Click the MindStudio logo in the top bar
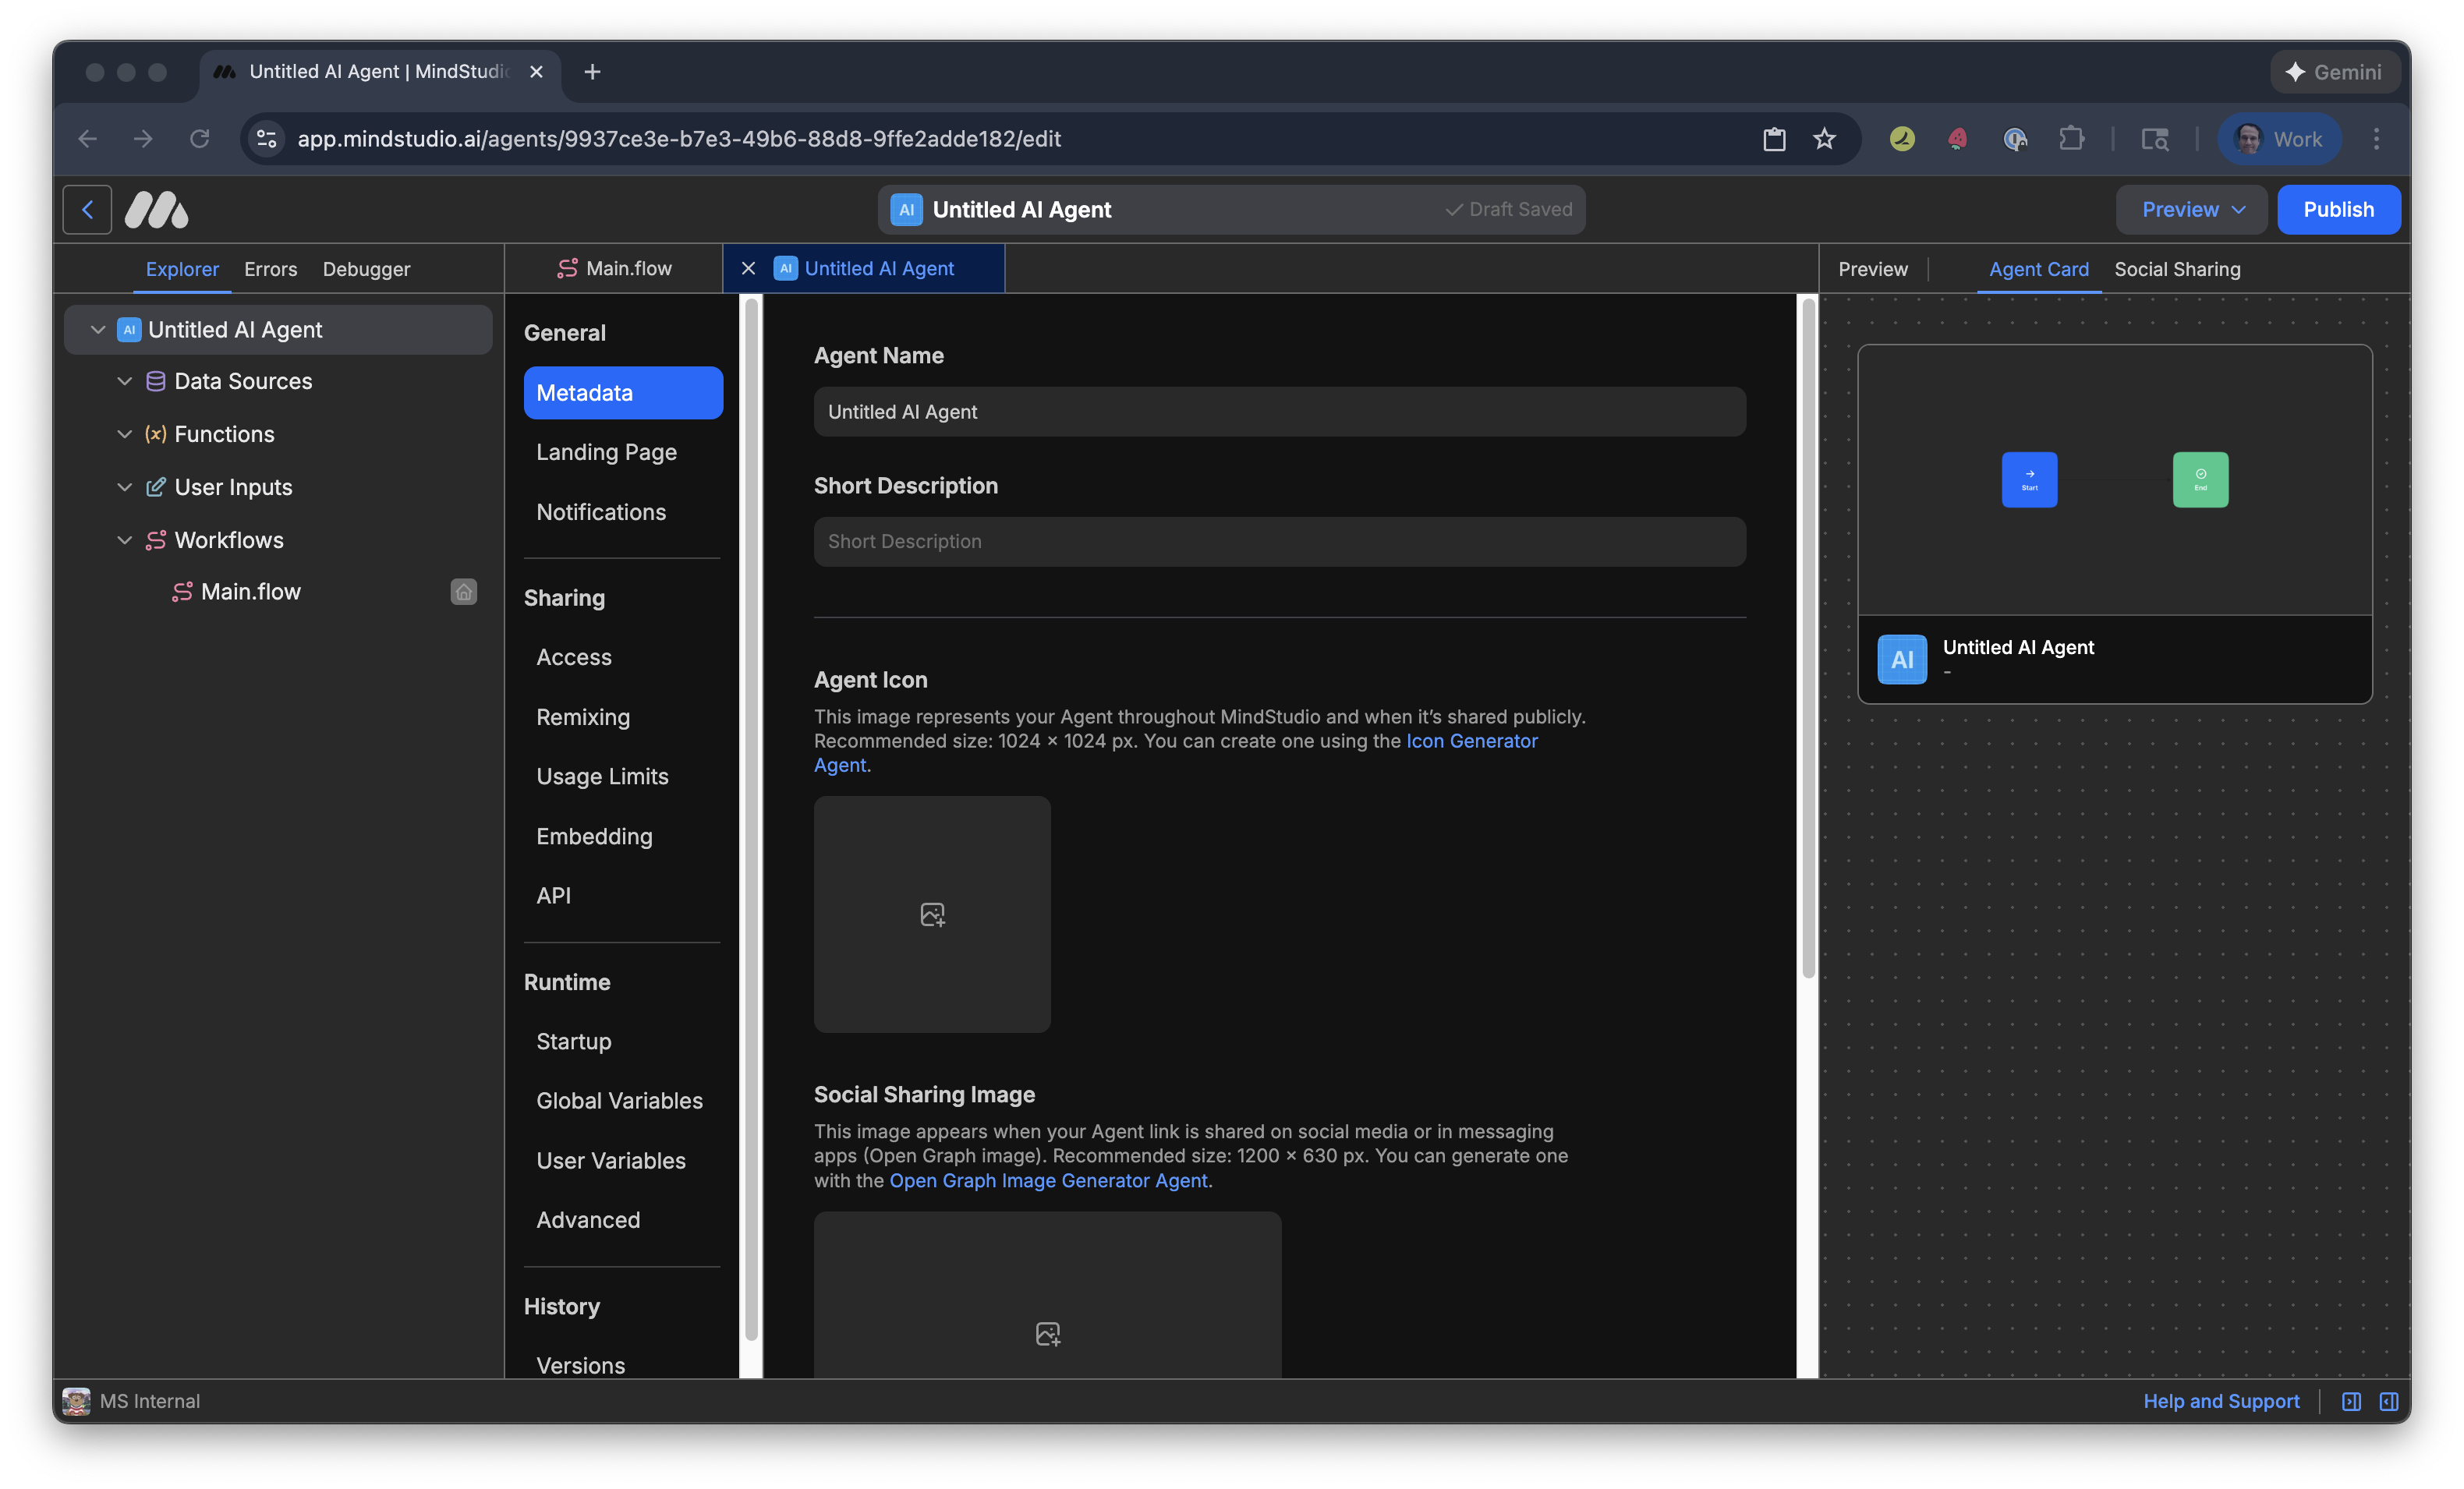The image size is (2464, 1489). 156,209
